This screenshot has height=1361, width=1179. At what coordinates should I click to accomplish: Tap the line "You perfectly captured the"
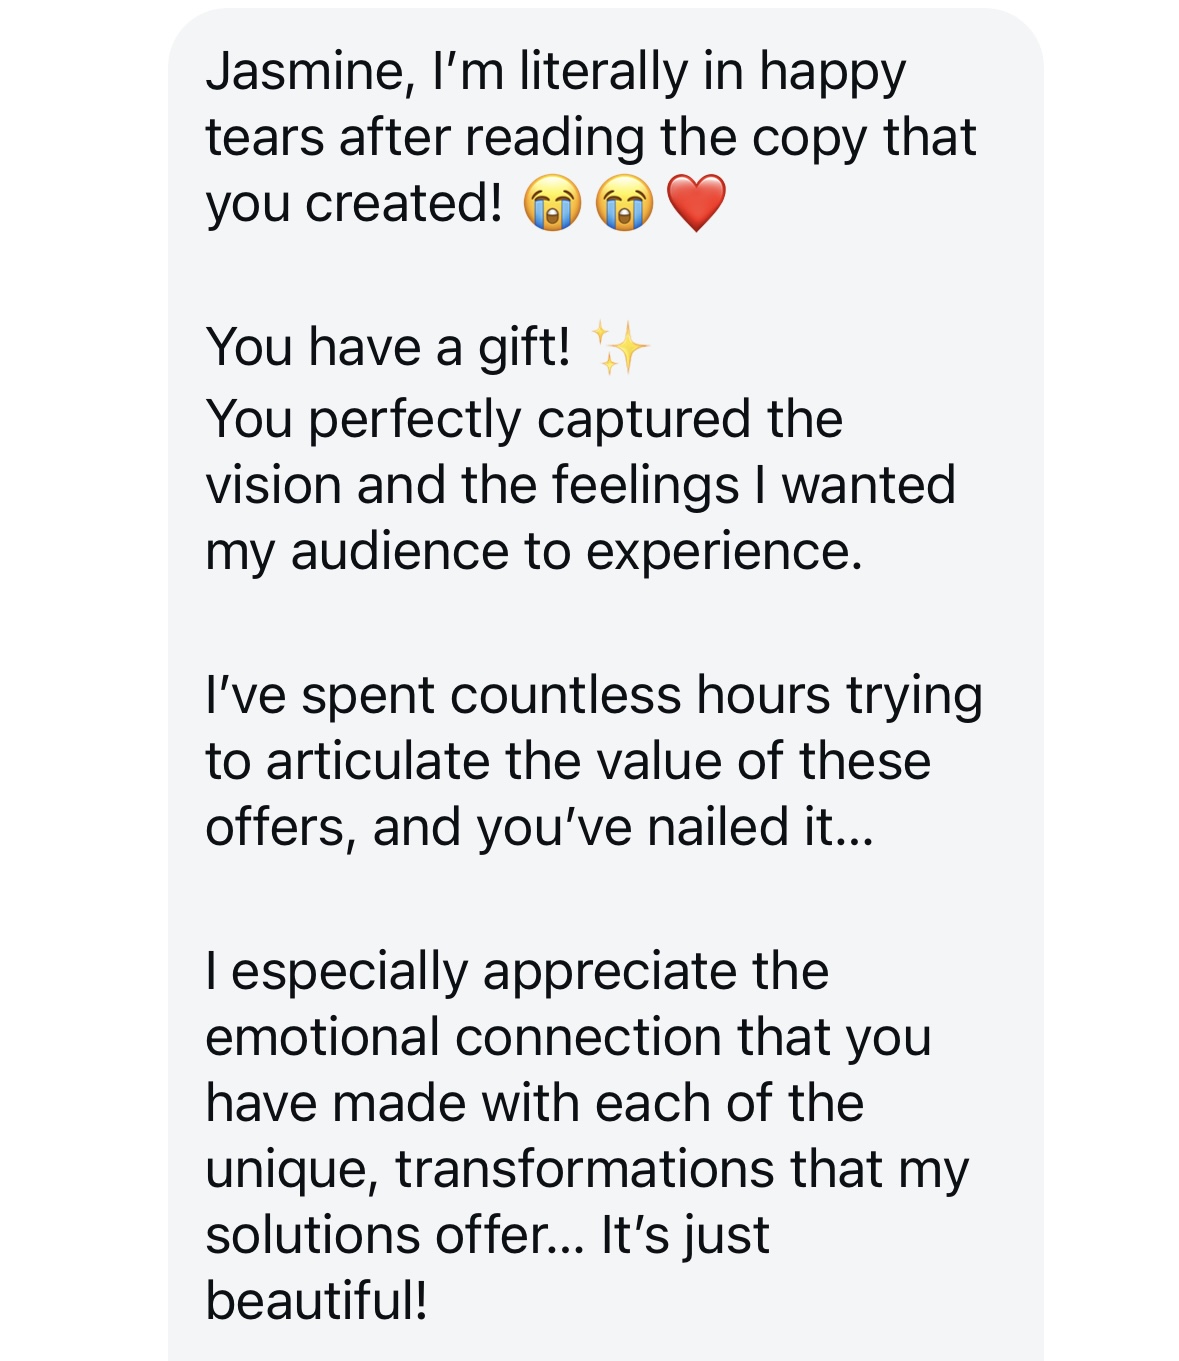point(524,419)
